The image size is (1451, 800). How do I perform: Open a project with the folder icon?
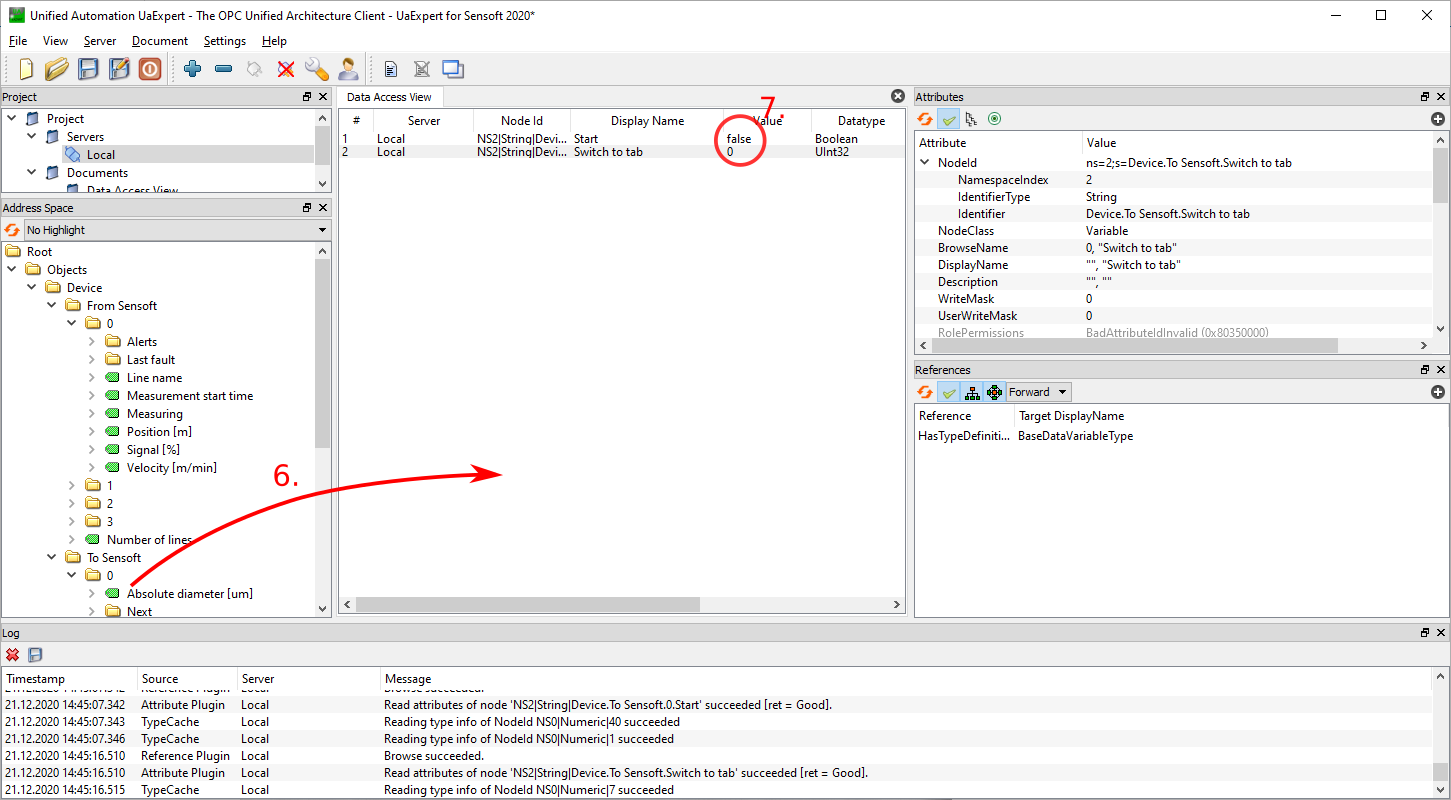[57, 69]
